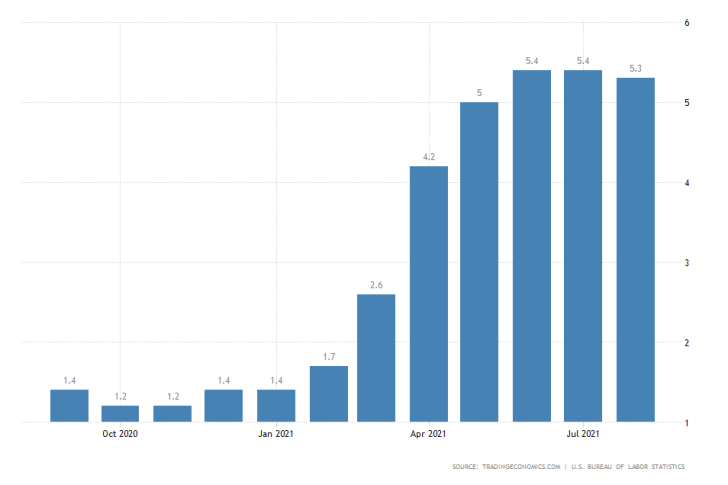Click the Jan 2021 x-axis label
The image size is (728, 485).
click(x=276, y=434)
